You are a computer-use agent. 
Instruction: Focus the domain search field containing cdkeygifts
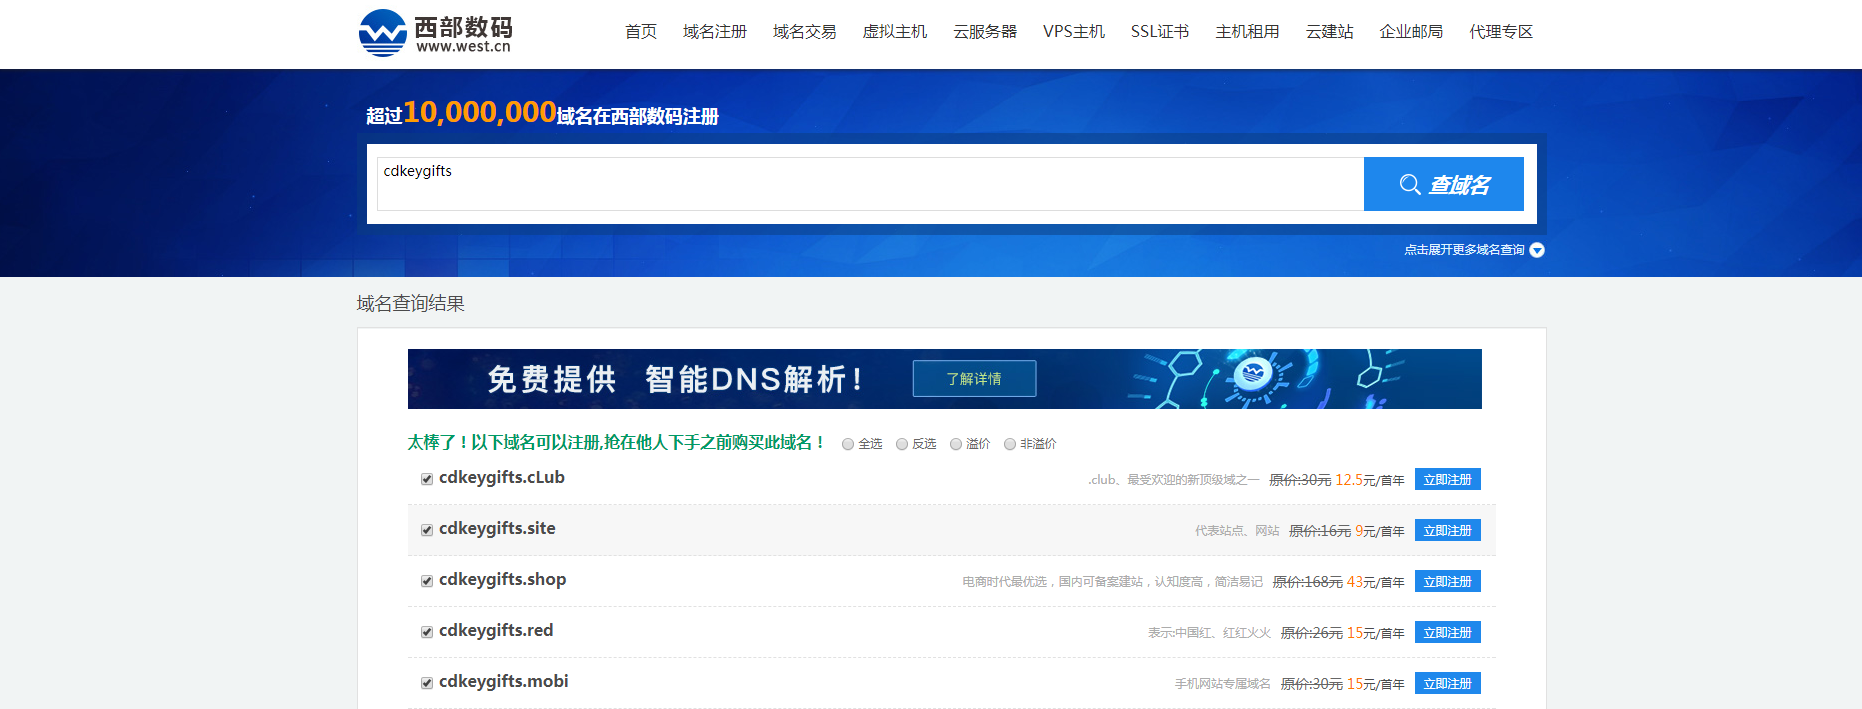pos(870,184)
